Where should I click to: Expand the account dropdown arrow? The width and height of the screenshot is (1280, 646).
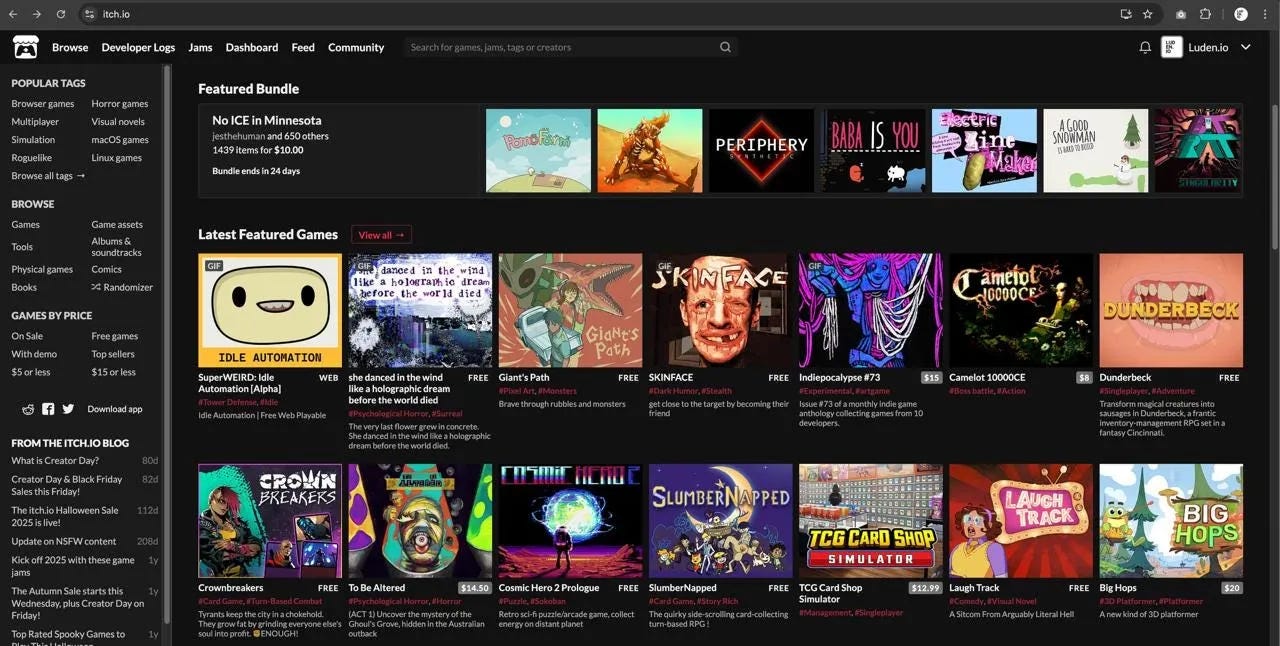(x=1246, y=47)
